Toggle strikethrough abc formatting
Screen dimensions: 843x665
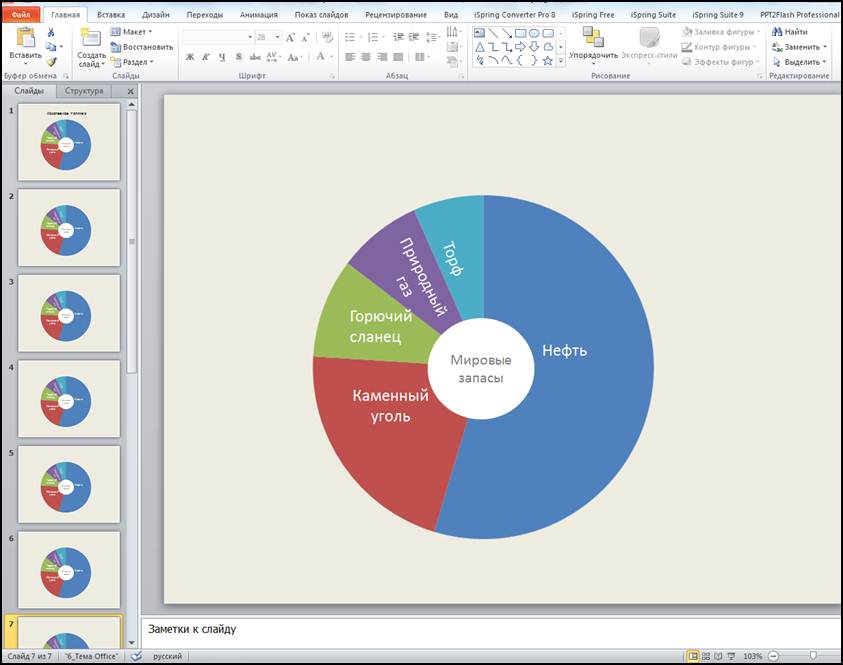(x=255, y=57)
